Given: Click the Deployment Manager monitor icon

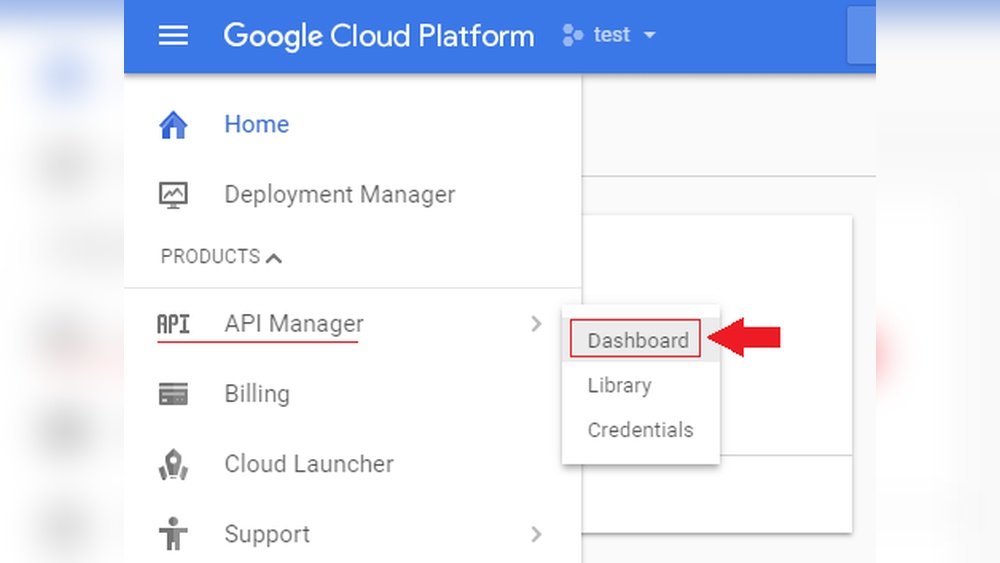Looking at the screenshot, I should click(173, 195).
